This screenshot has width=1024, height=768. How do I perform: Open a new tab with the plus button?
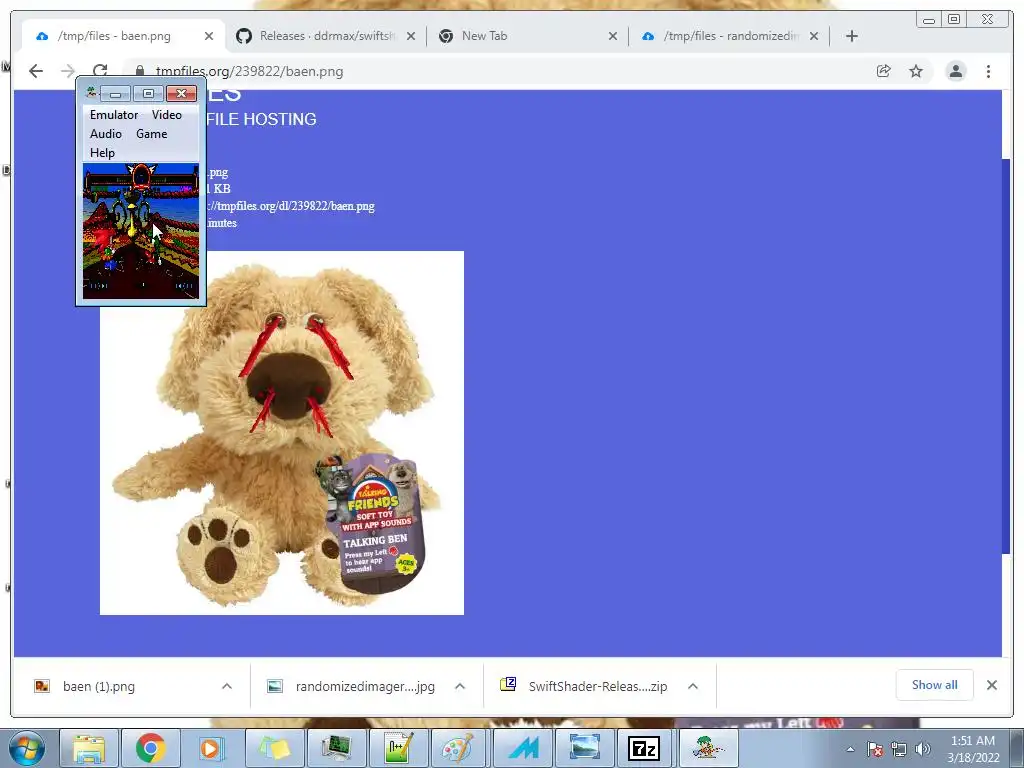tap(852, 36)
